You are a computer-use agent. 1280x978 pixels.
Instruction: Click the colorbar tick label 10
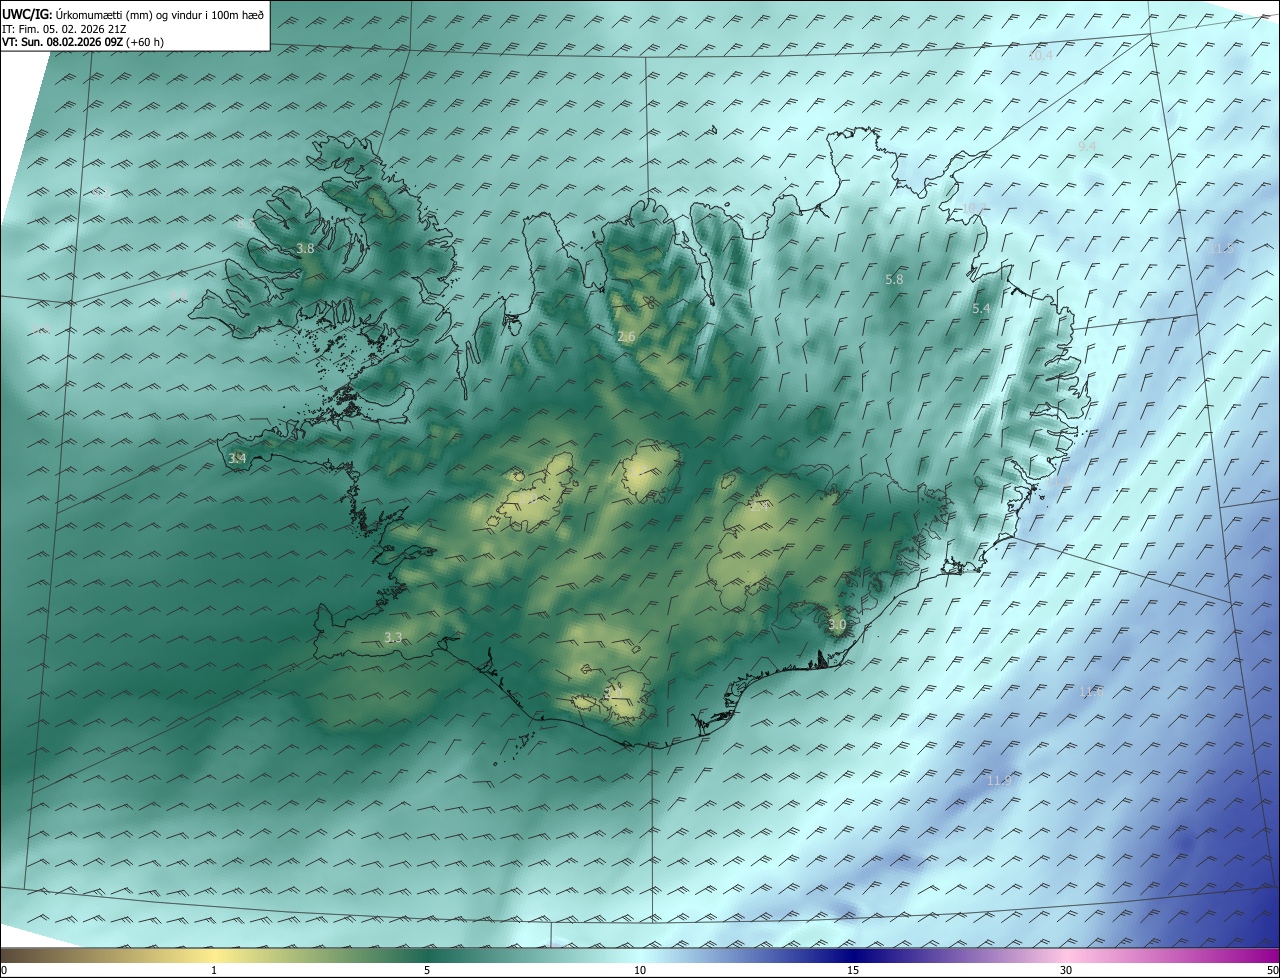640,970
